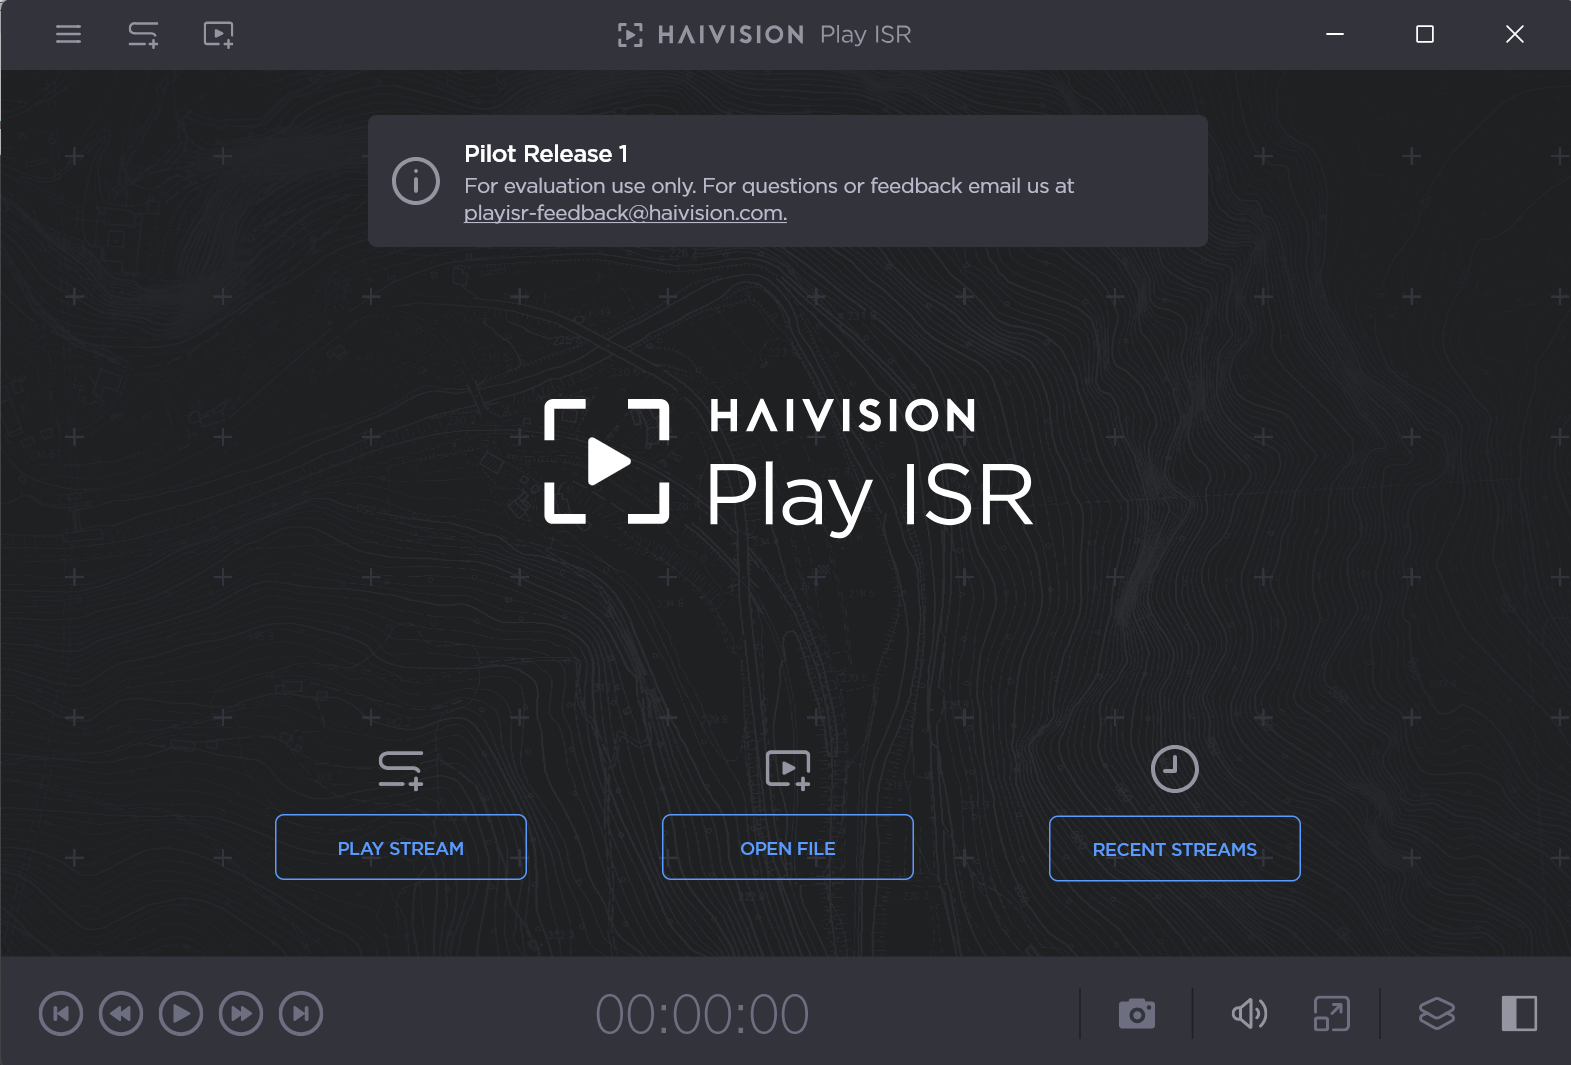1571x1065 pixels.
Task: Toggle the audio volume speaker icon
Action: pos(1249,1014)
